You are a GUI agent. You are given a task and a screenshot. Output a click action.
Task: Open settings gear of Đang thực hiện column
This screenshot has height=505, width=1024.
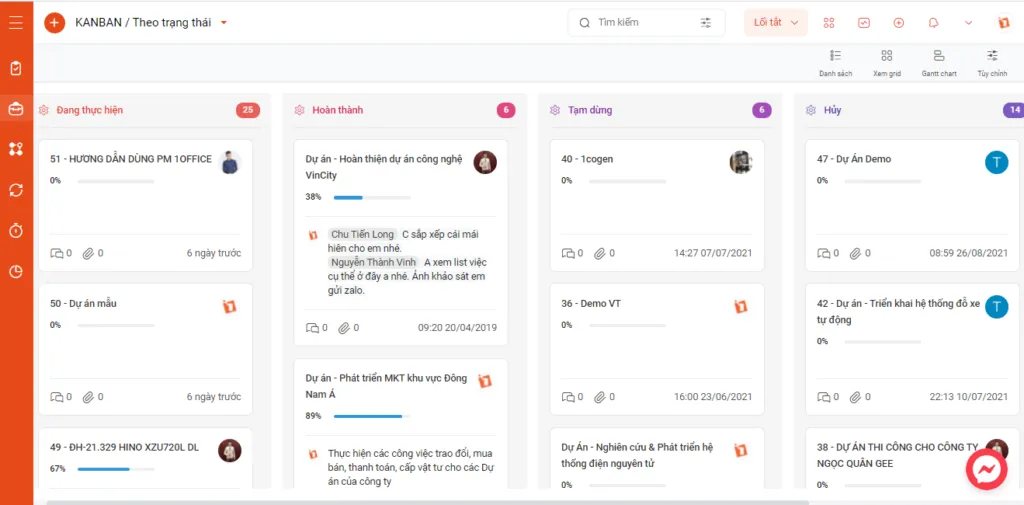click(x=44, y=110)
